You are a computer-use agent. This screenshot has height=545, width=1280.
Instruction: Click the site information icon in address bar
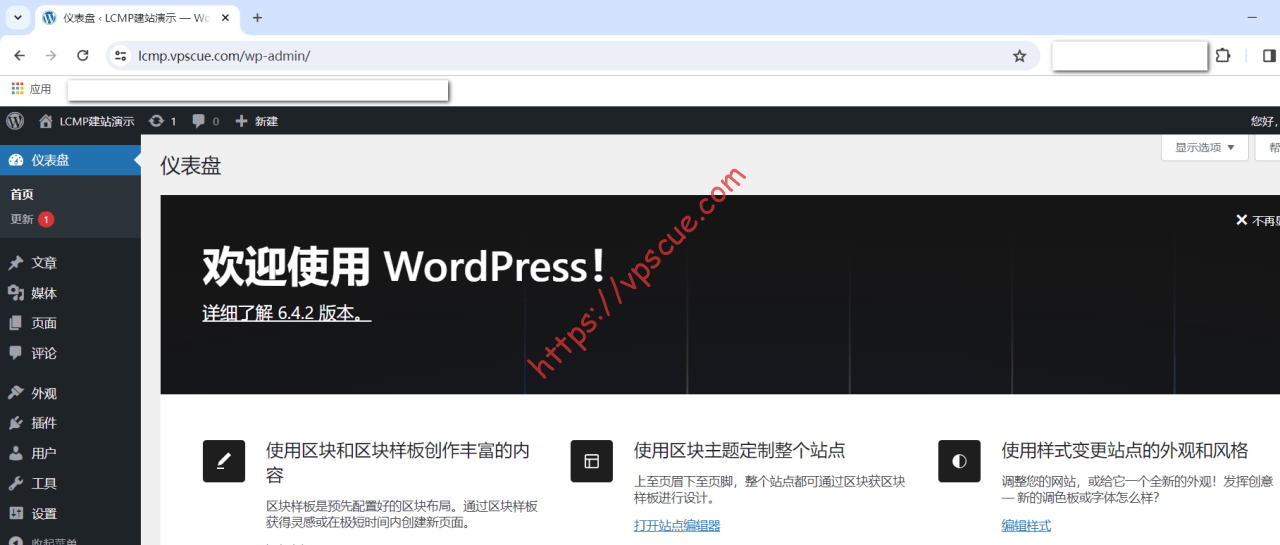tap(120, 56)
